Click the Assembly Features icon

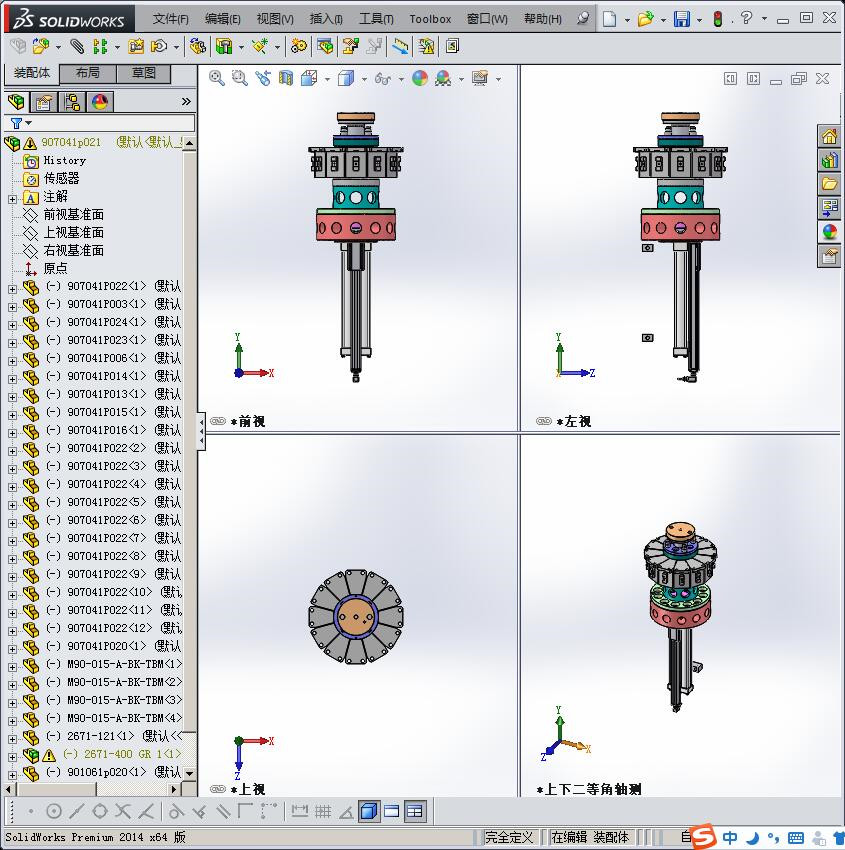pyautogui.click(x=224, y=46)
